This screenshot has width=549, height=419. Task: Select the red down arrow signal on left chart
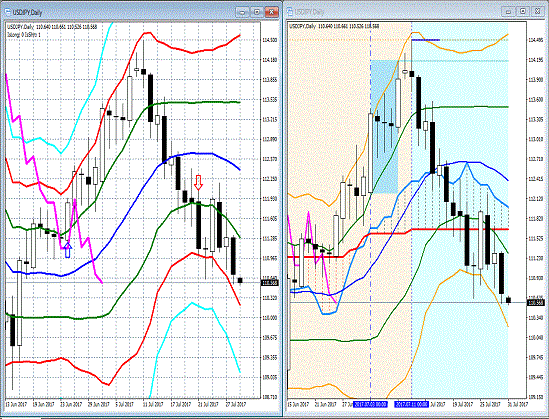click(199, 182)
